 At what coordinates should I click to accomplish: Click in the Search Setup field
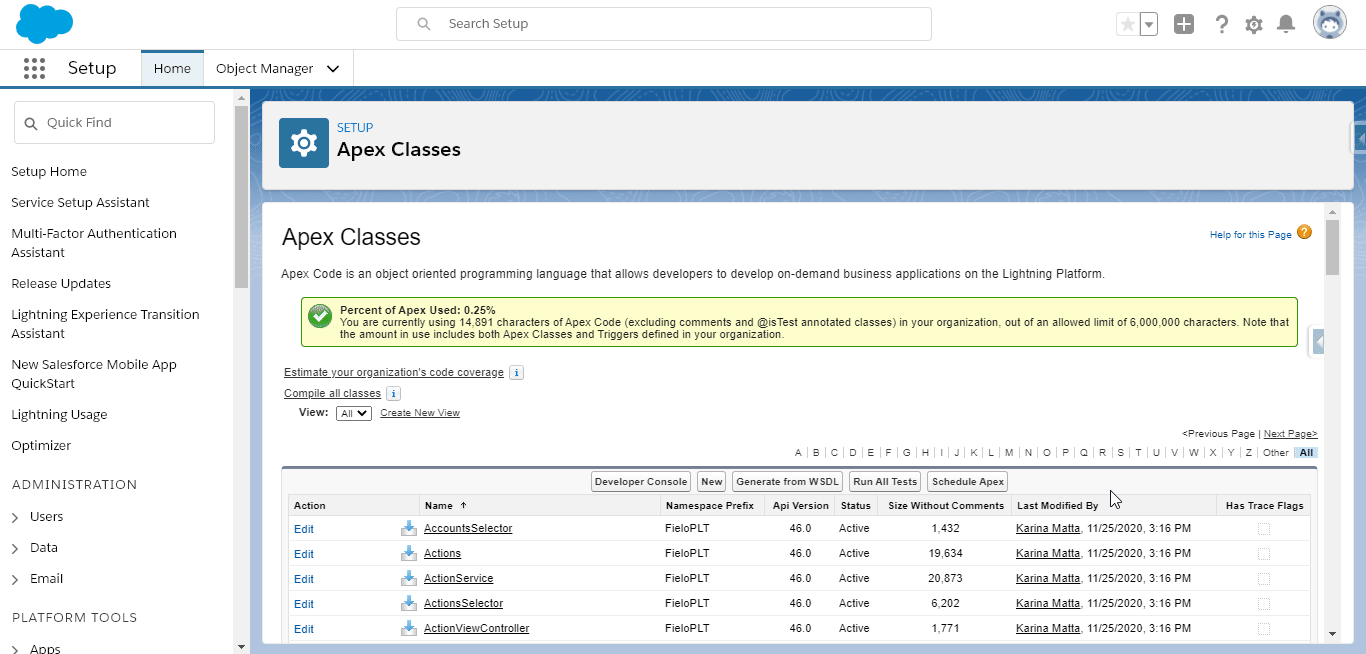(x=664, y=24)
